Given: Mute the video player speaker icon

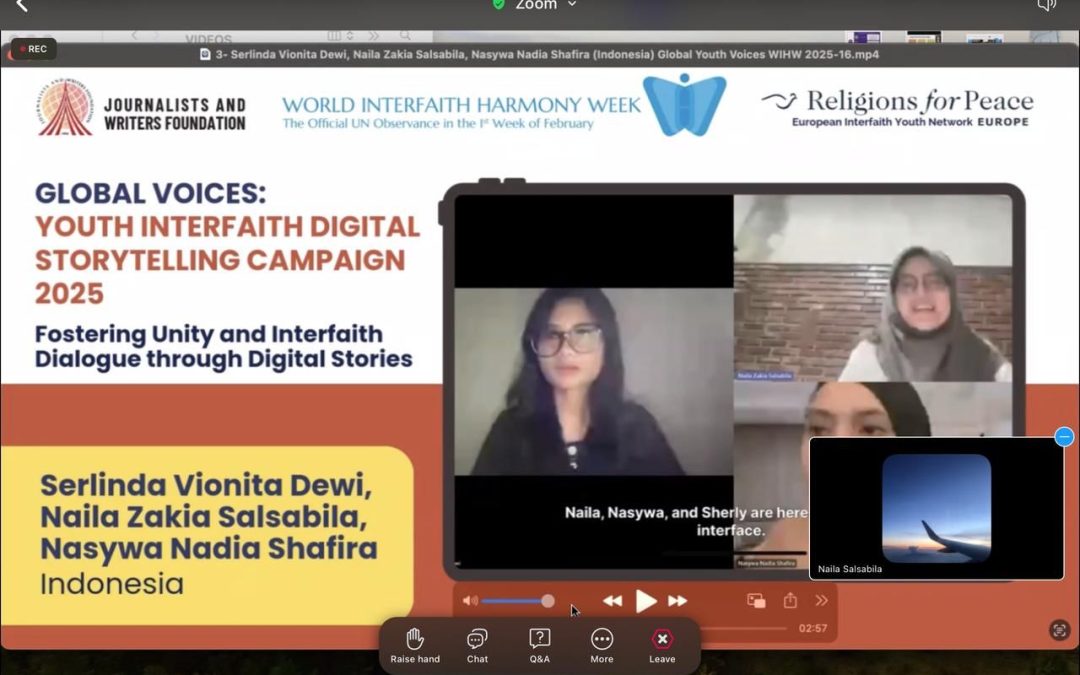Looking at the screenshot, I should [470, 601].
